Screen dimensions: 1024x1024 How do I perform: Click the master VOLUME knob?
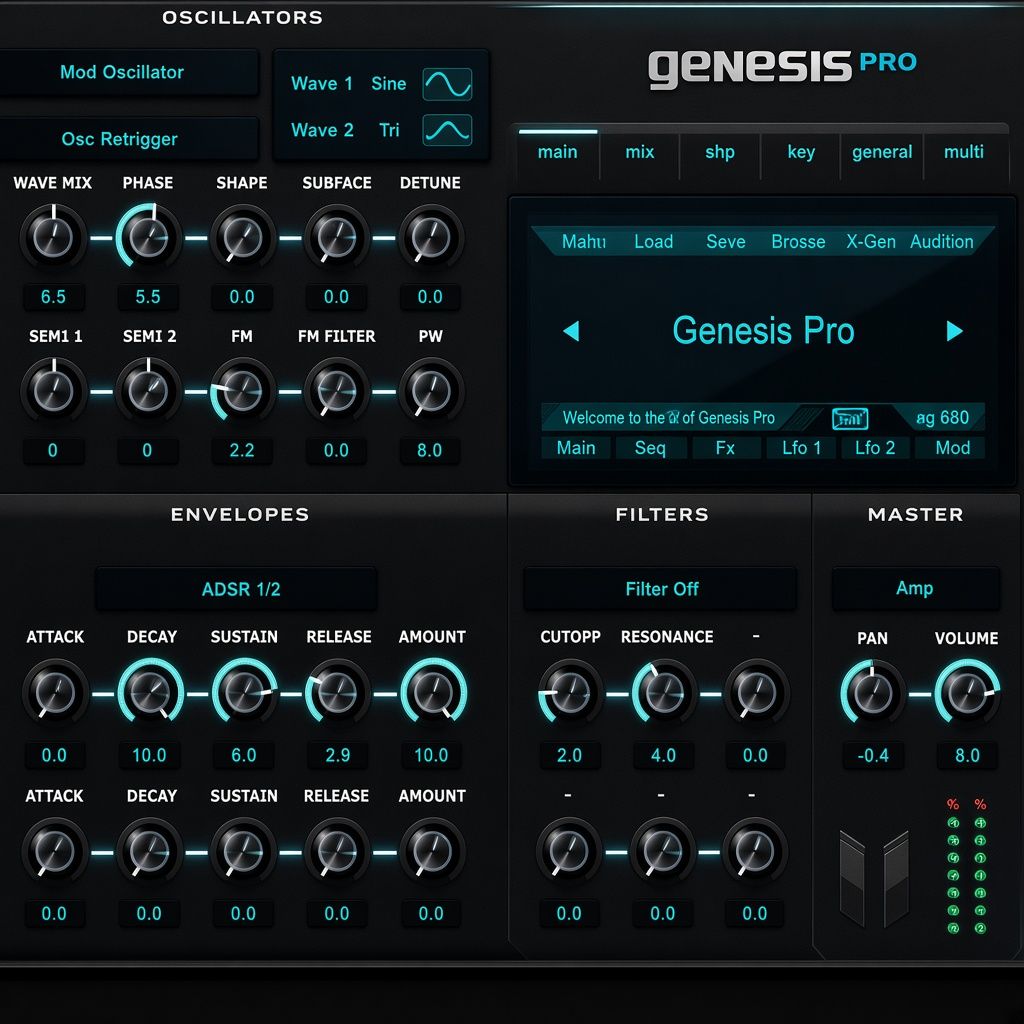967,692
